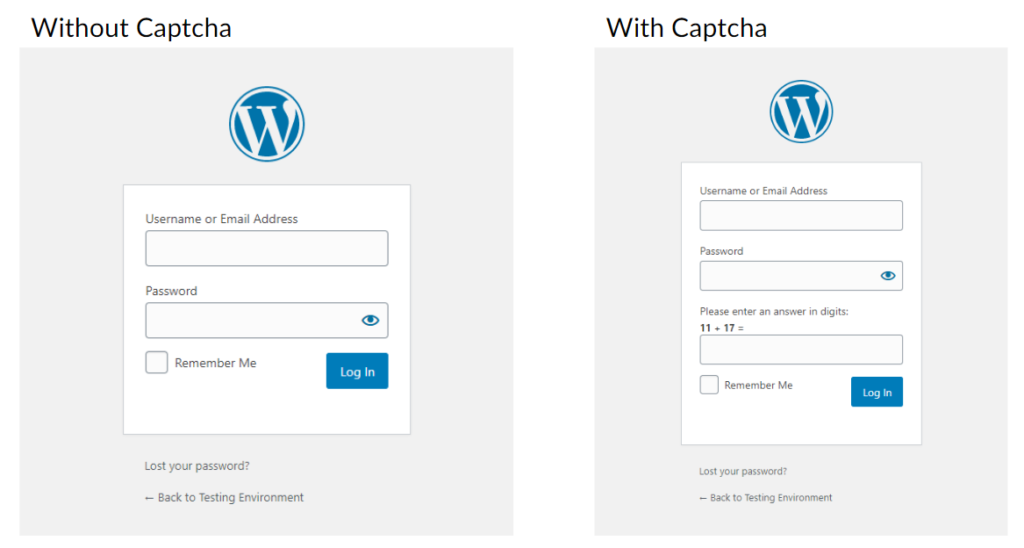Focus Username or Email field, Without Captcha form

[x=266, y=248]
